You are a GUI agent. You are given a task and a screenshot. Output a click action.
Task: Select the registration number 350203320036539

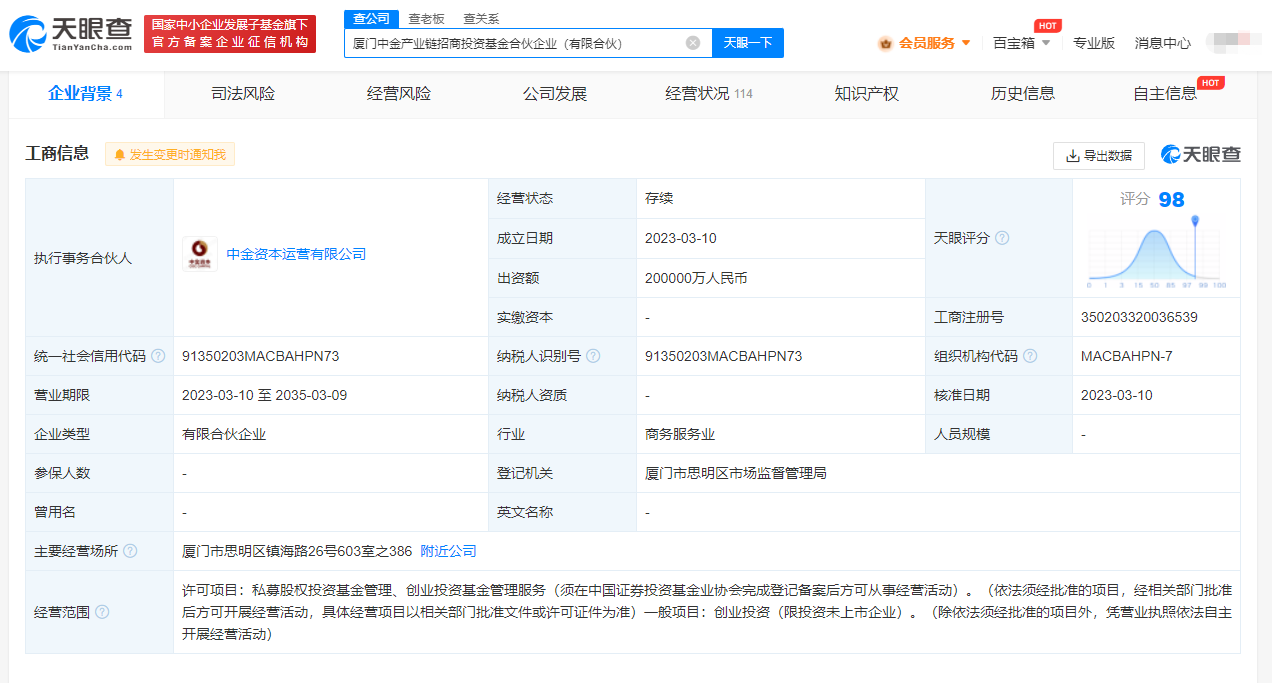pyautogui.click(x=1139, y=317)
